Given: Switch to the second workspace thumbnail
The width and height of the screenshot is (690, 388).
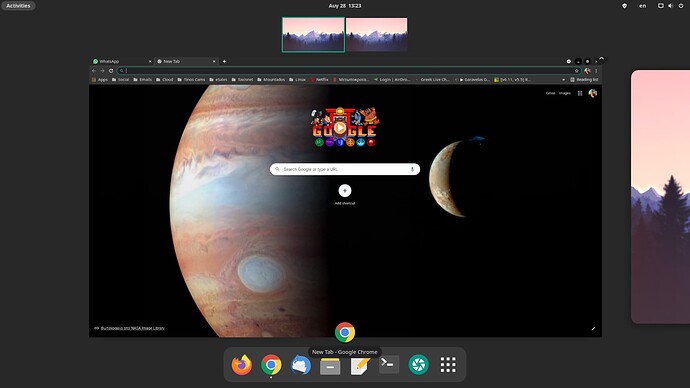Looking at the screenshot, I should [377, 35].
